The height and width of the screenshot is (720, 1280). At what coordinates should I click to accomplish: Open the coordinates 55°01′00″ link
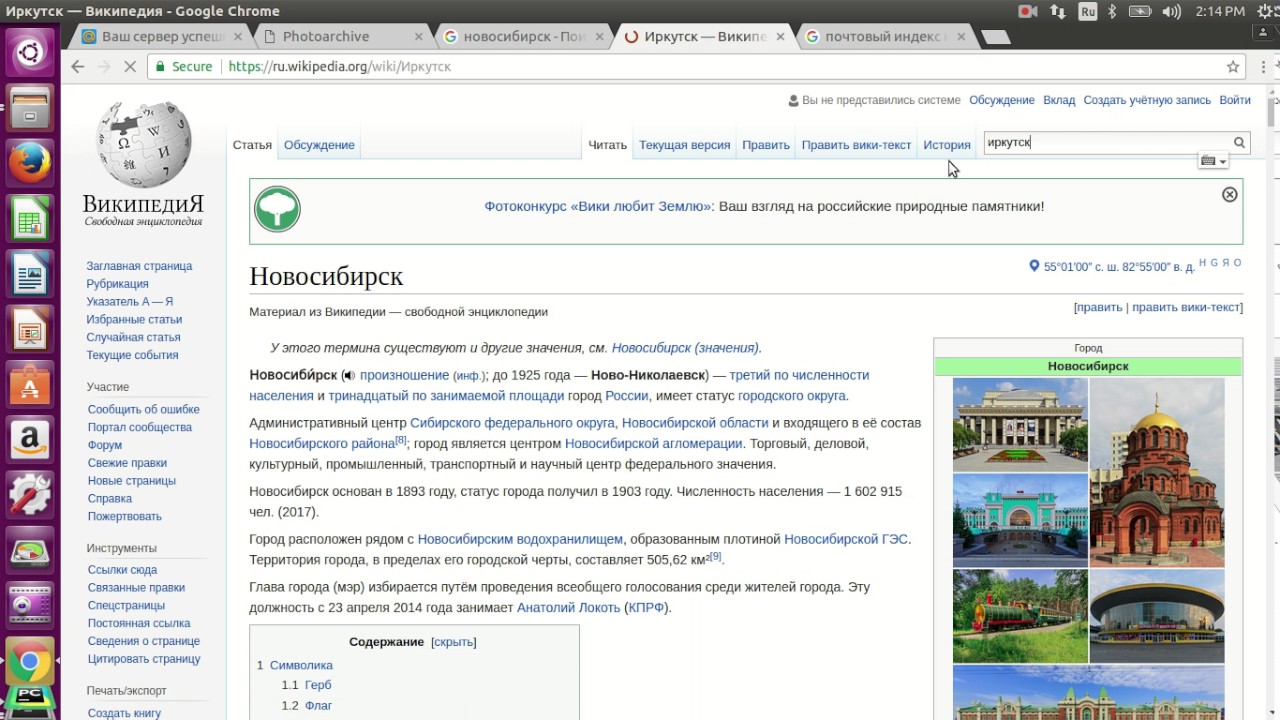tap(1119, 267)
